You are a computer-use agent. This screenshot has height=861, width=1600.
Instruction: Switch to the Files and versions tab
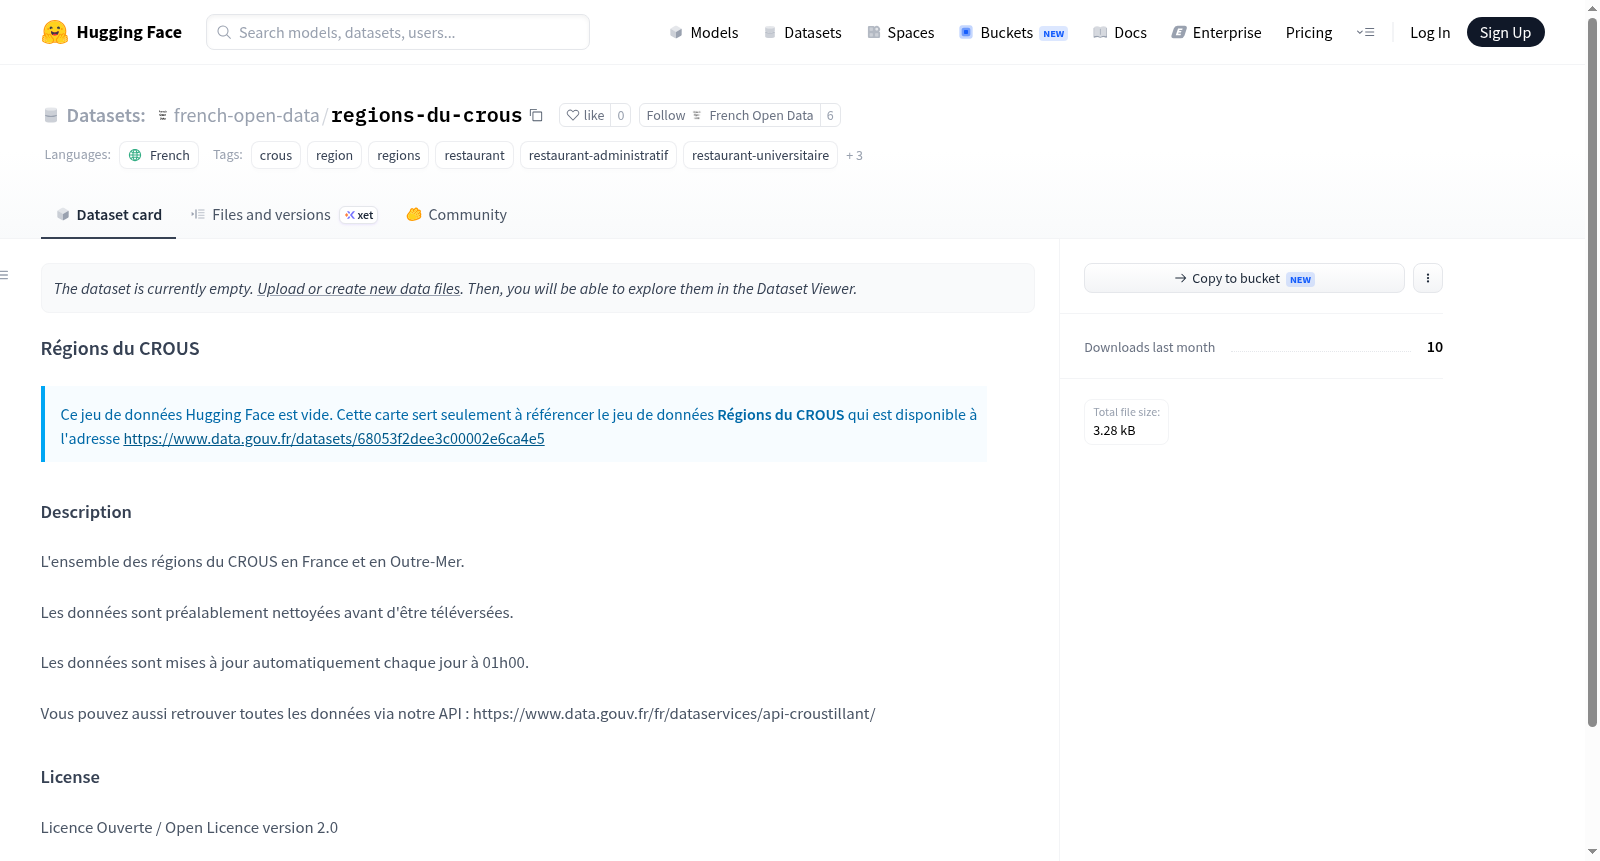tap(284, 215)
